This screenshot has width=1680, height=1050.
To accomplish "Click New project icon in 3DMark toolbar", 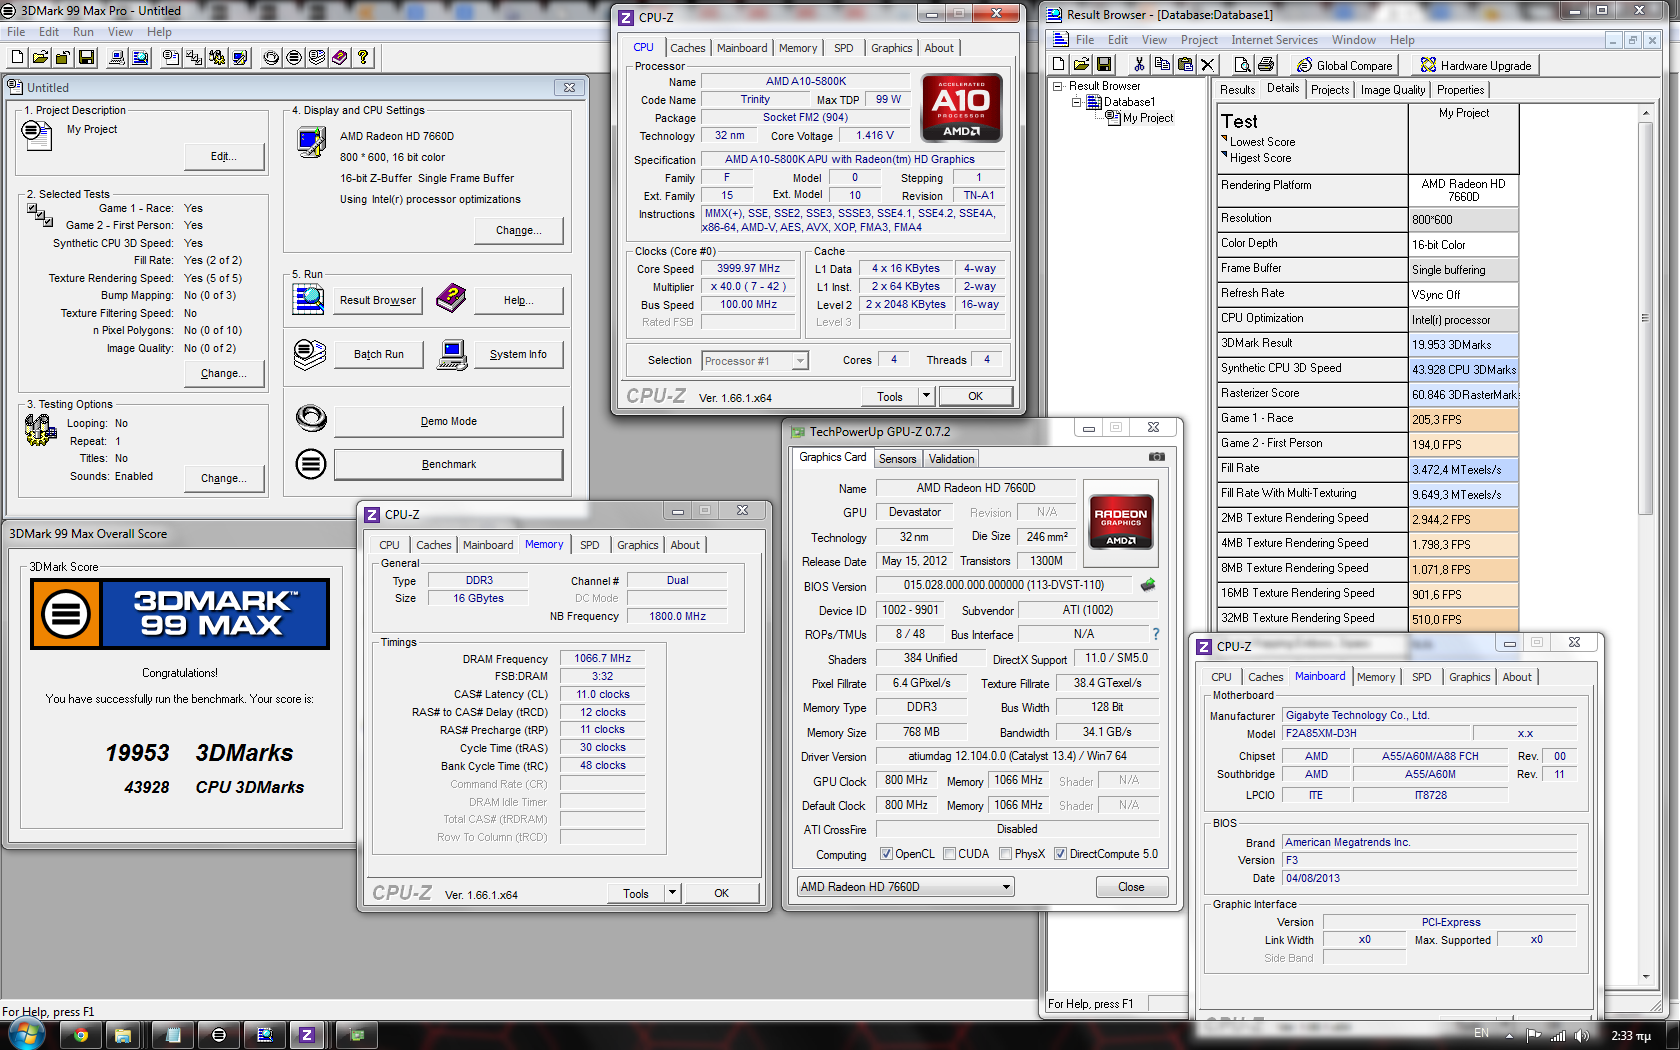I will tap(17, 57).
